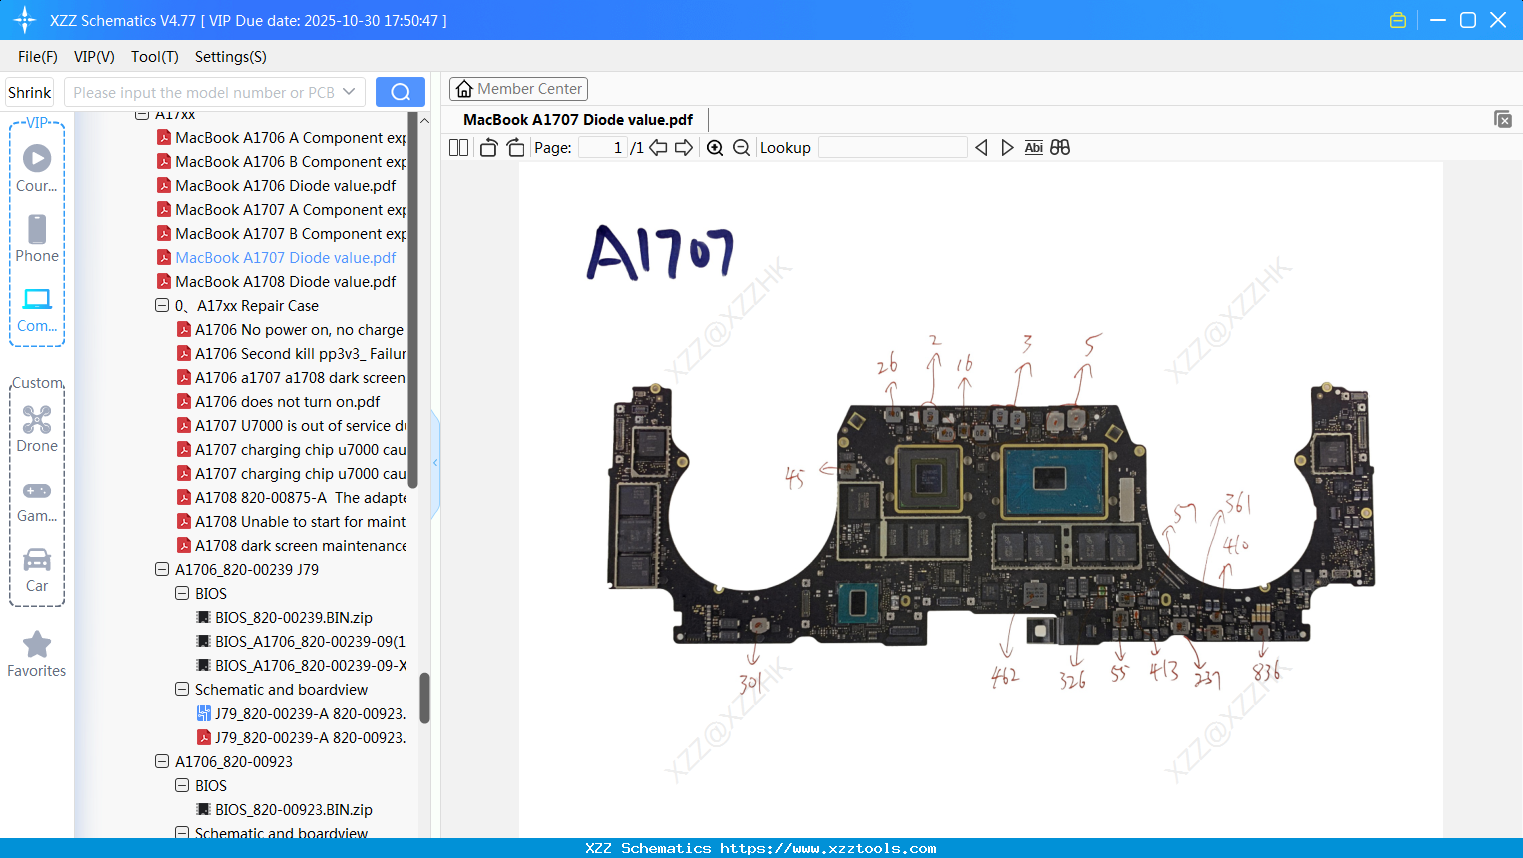Collapse the BIOS folder under A1706_820-00923

point(182,786)
